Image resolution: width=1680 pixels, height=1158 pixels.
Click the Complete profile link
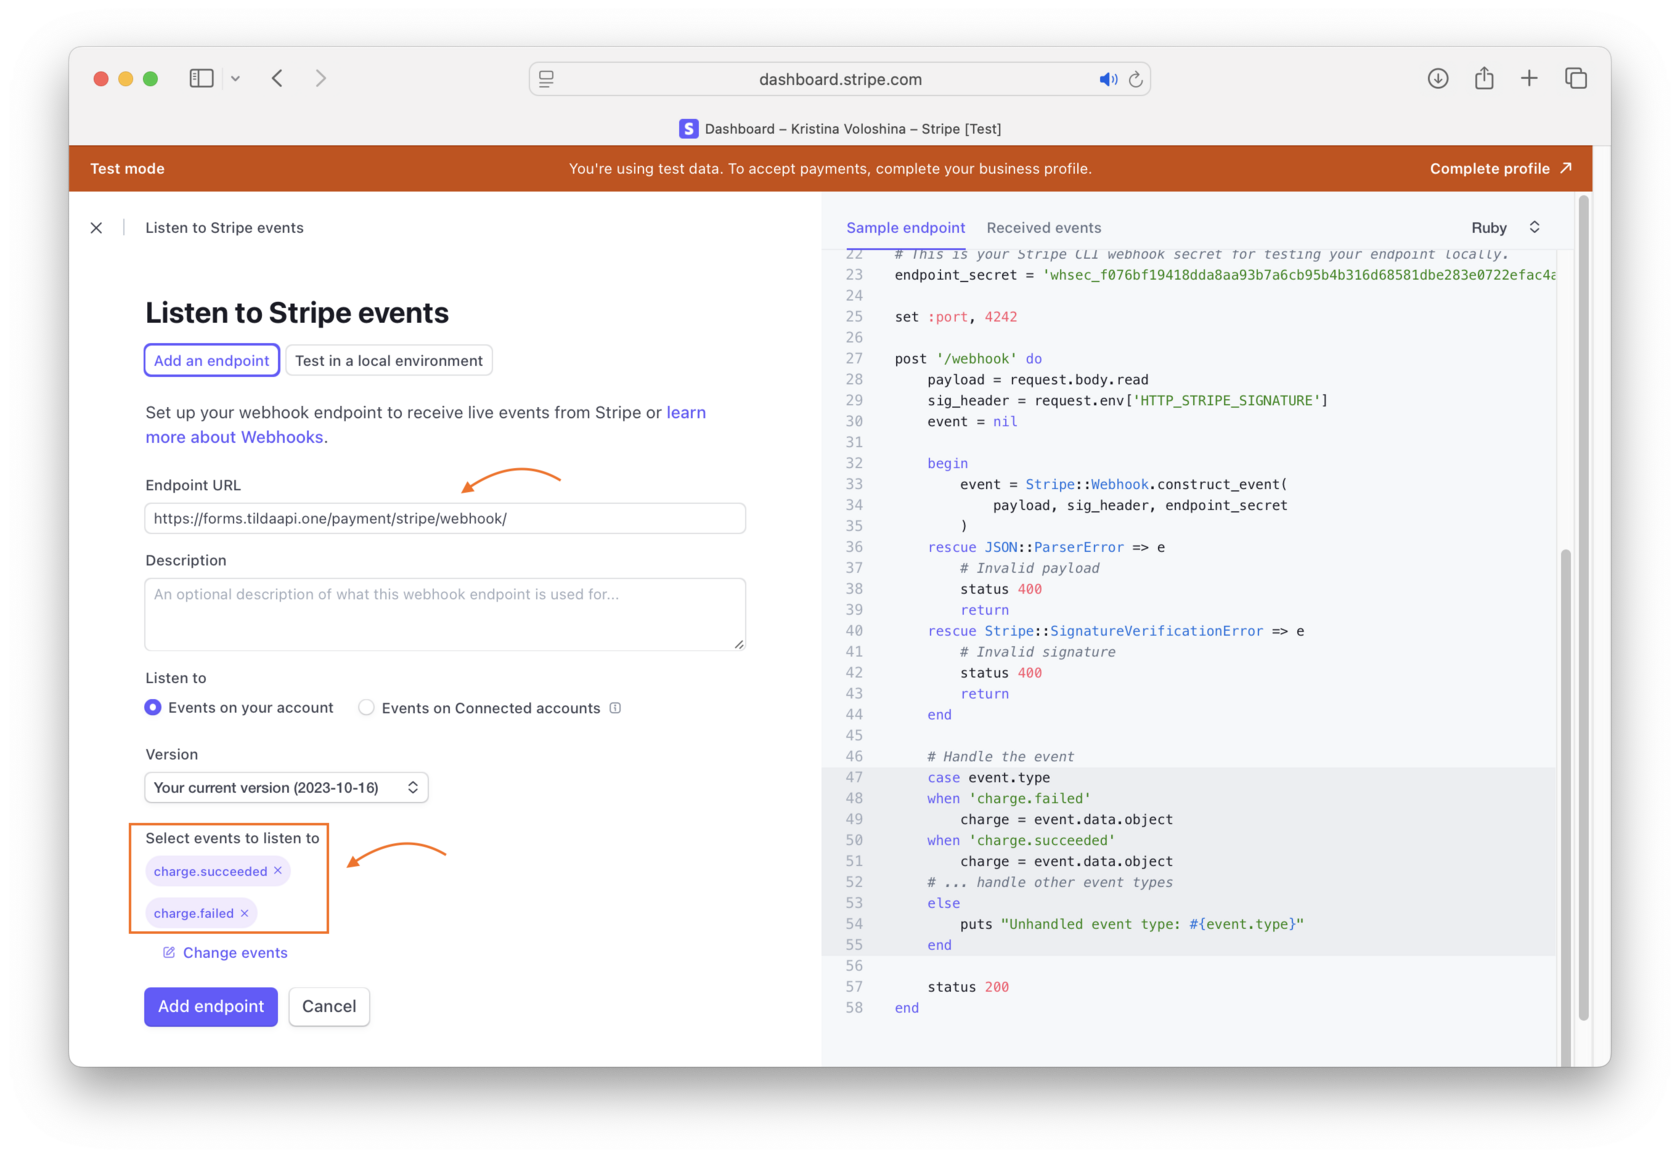pos(1501,168)
